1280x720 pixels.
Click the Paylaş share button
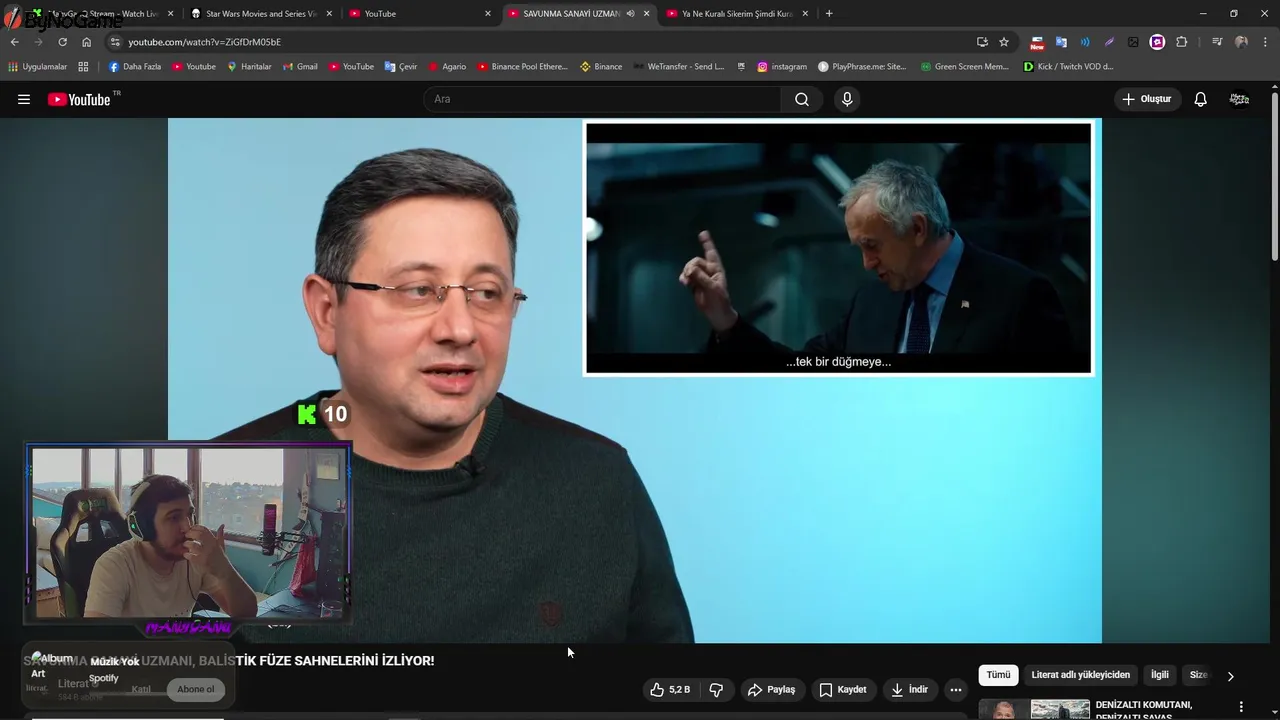771,690
